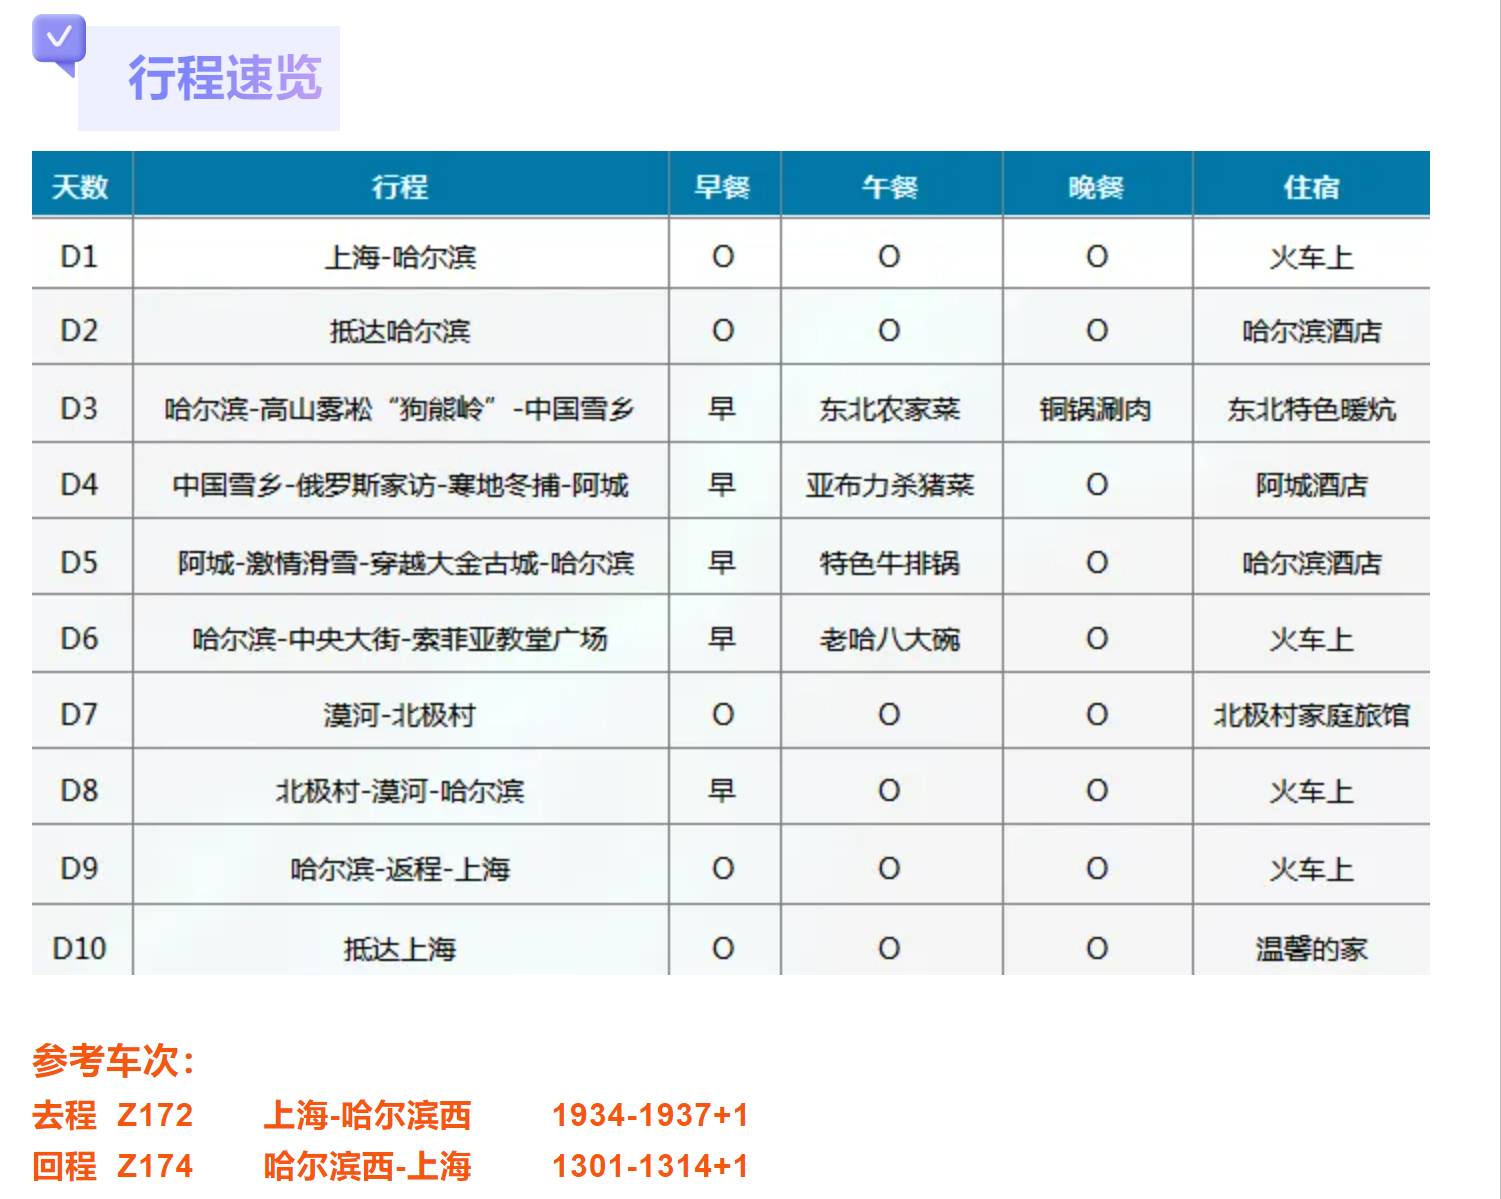The width and height of the screenshot is (1501, 1199).
Task: Select the "老哈八大碗" lunch cell
Action: pos(889,639)
